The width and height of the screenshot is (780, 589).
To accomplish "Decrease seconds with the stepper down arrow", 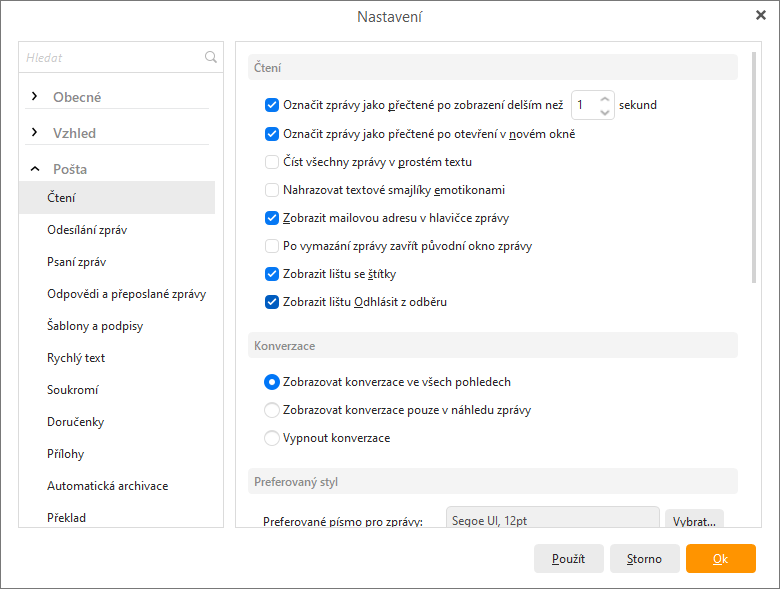I will click(x=605, y=112).
